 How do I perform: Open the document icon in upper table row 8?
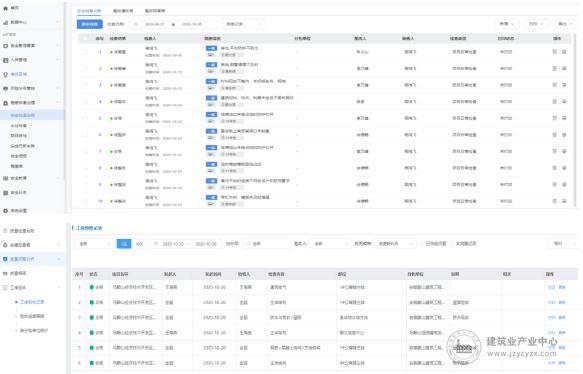554,168
